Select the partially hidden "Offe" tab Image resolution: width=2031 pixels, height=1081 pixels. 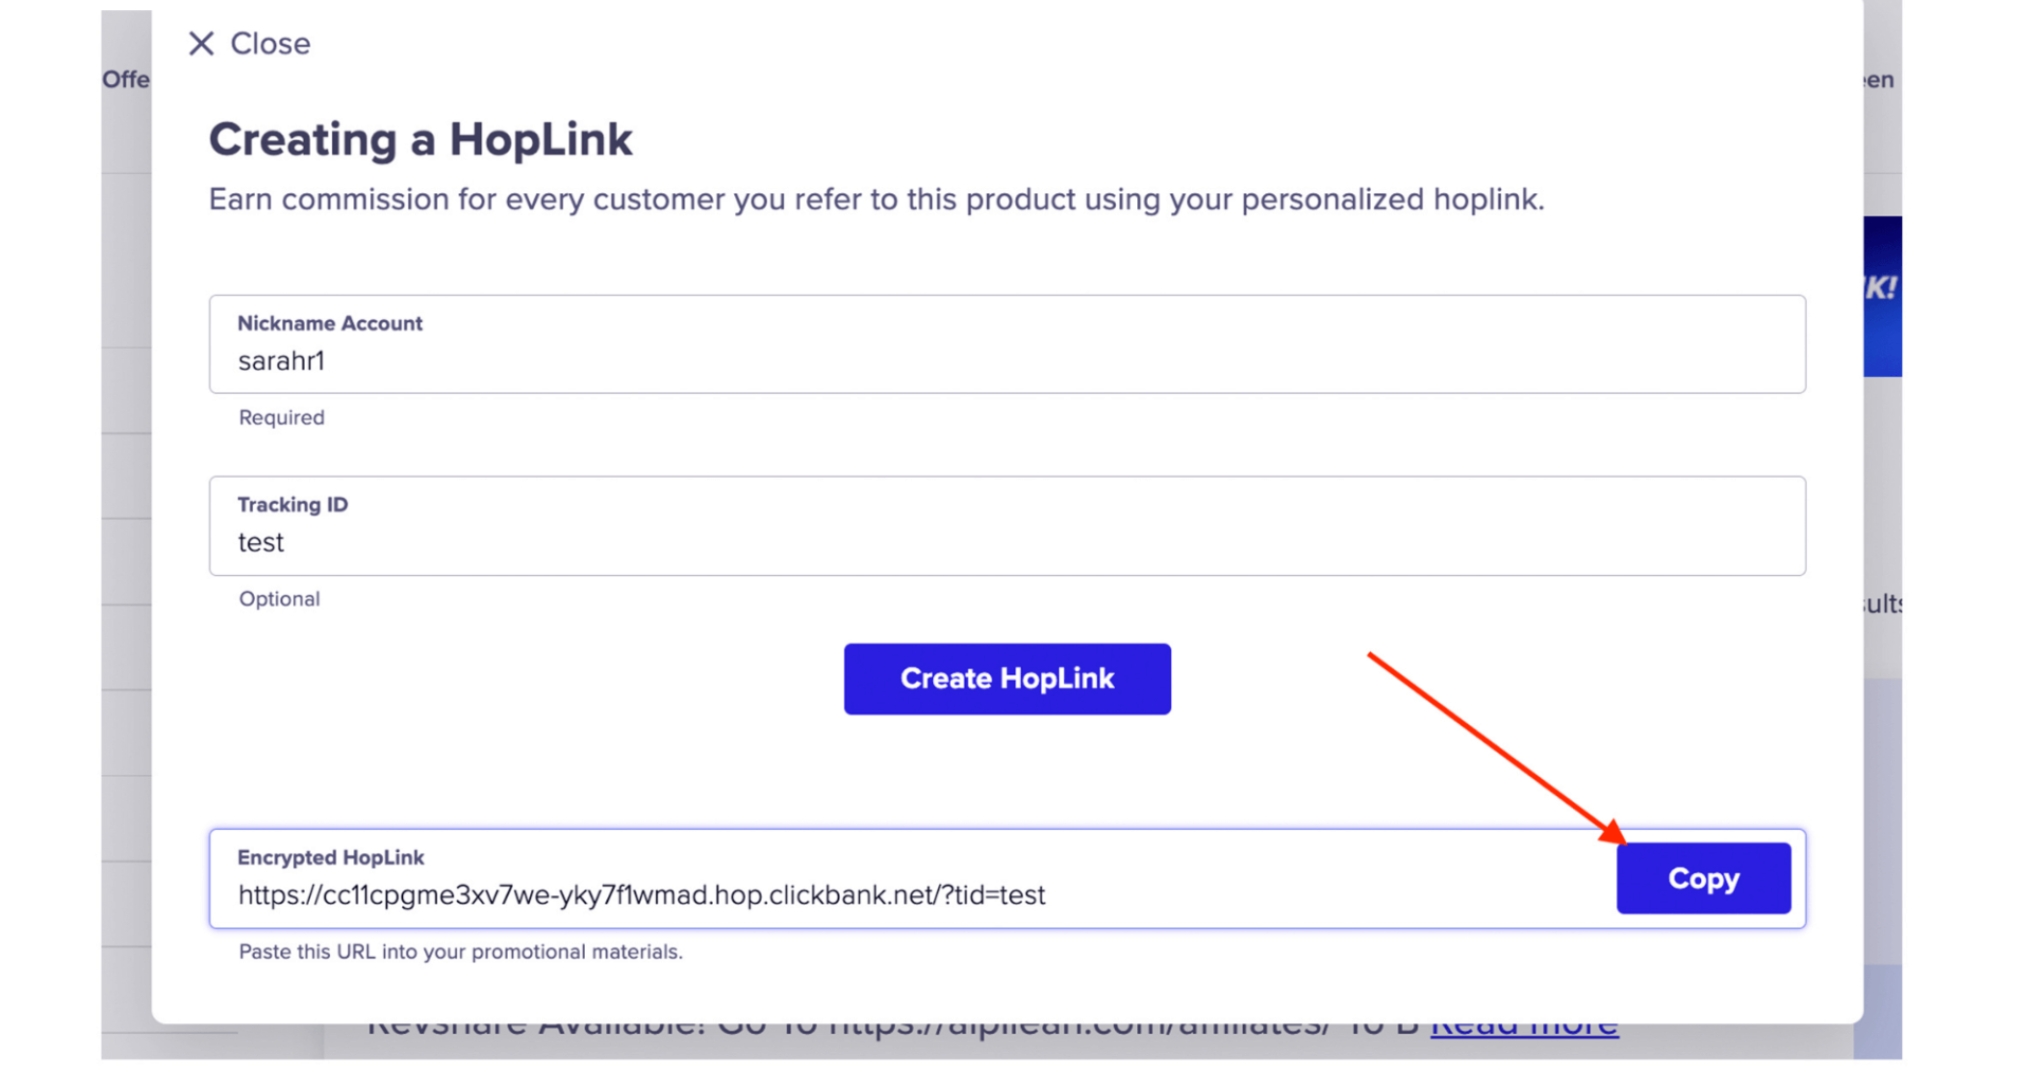126,80
